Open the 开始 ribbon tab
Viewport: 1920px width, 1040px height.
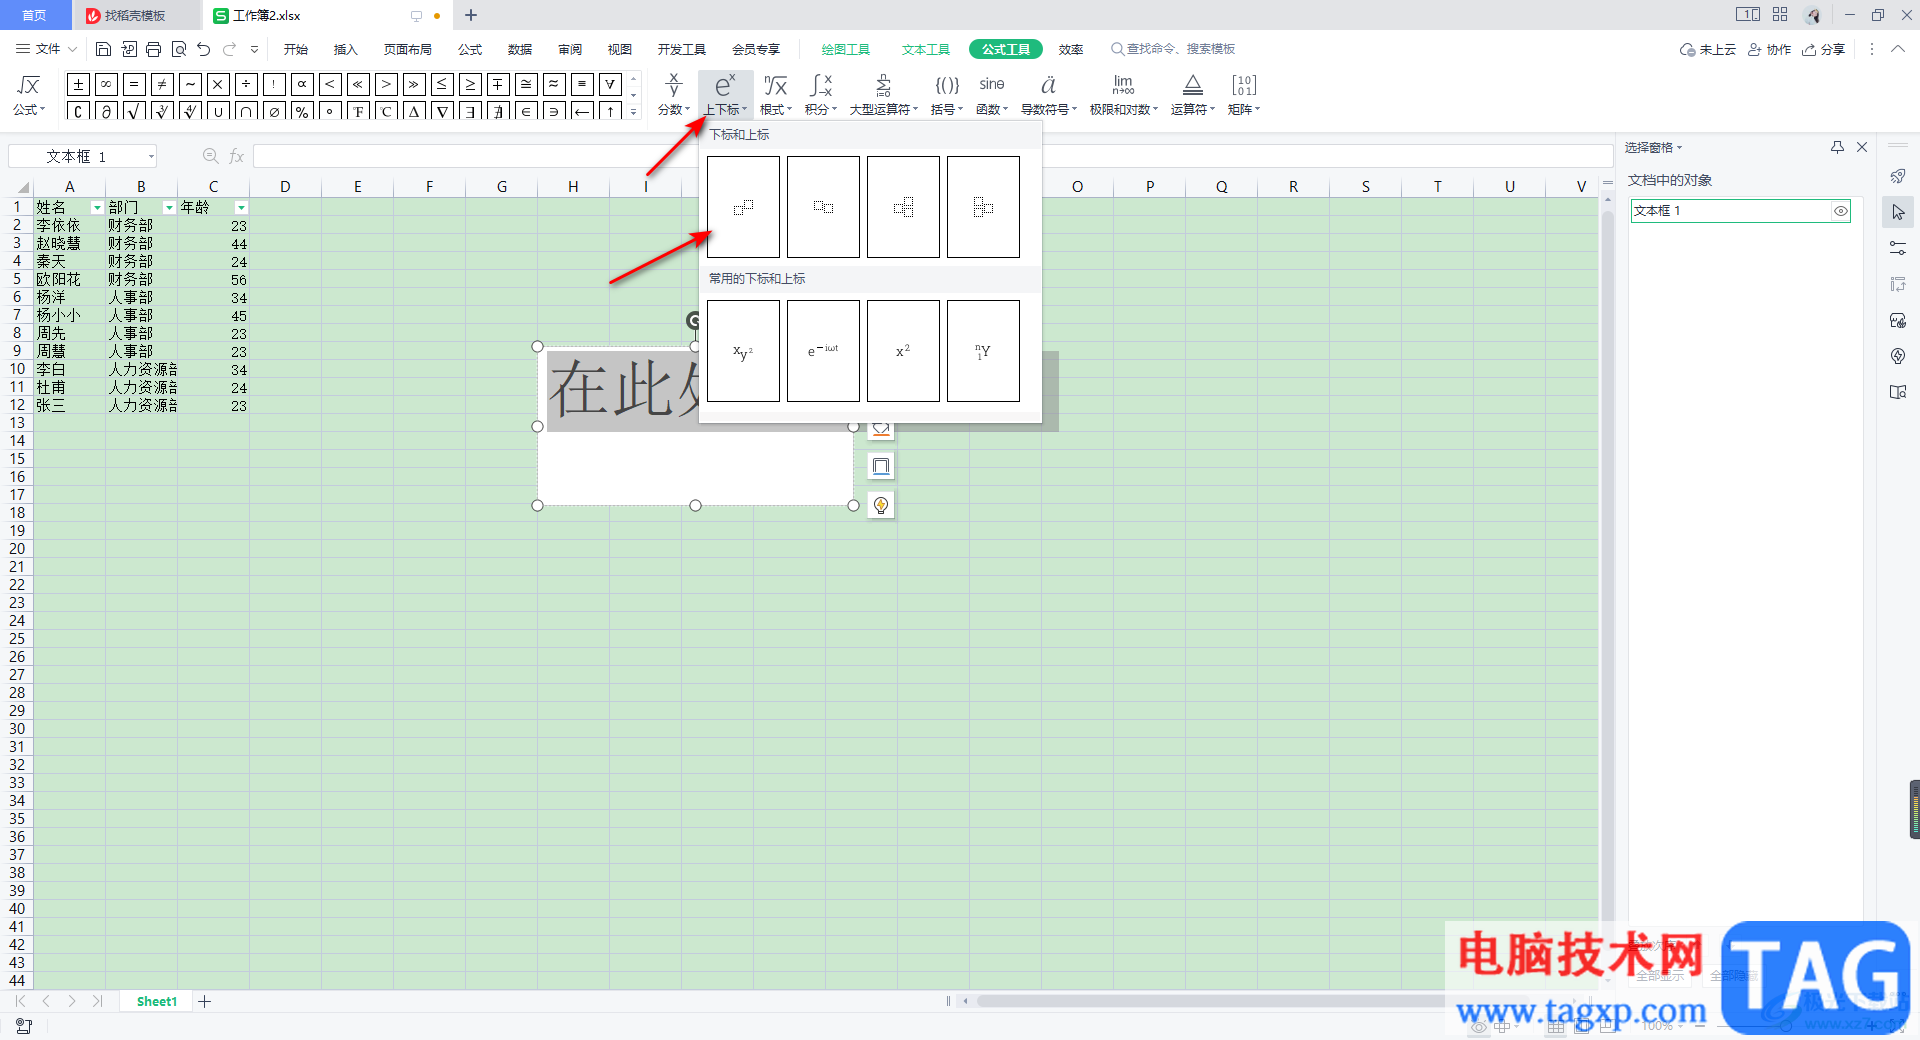(x=296, y=49)
